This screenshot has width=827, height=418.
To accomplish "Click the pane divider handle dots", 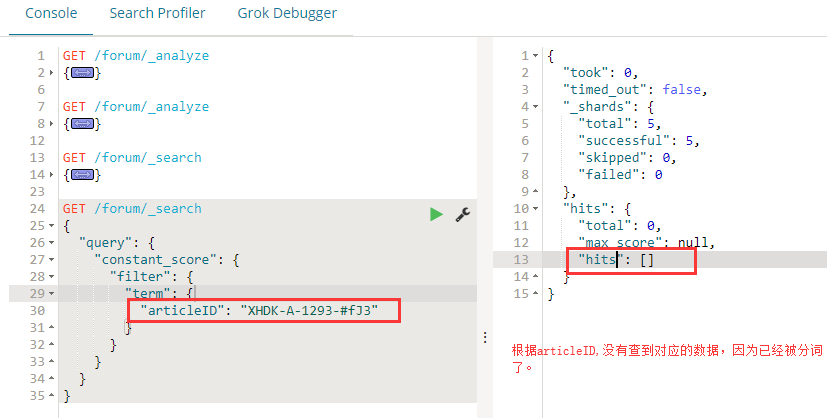I will click(x=485, y=338).
